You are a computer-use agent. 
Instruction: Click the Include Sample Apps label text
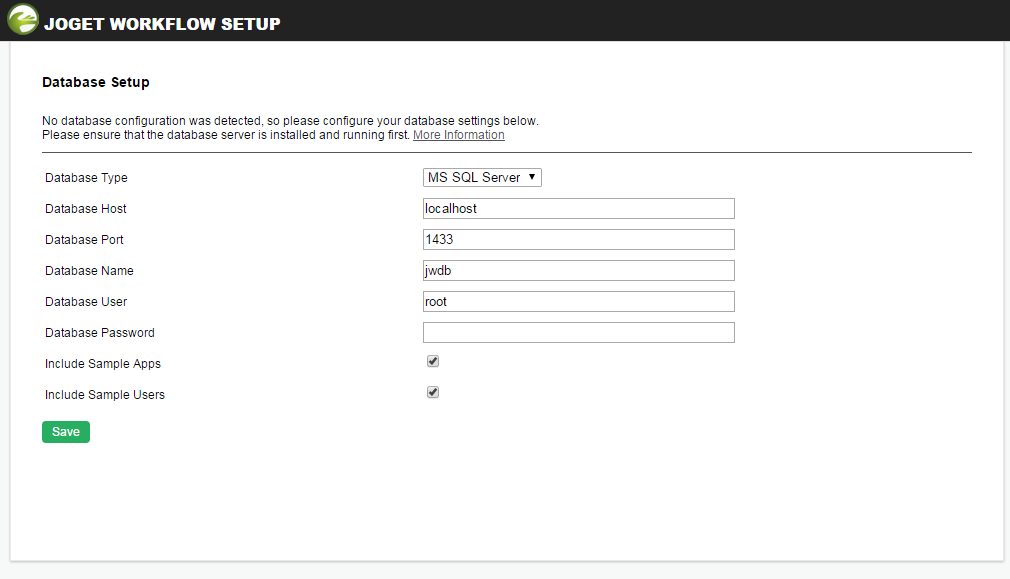(x=103, y=364)
